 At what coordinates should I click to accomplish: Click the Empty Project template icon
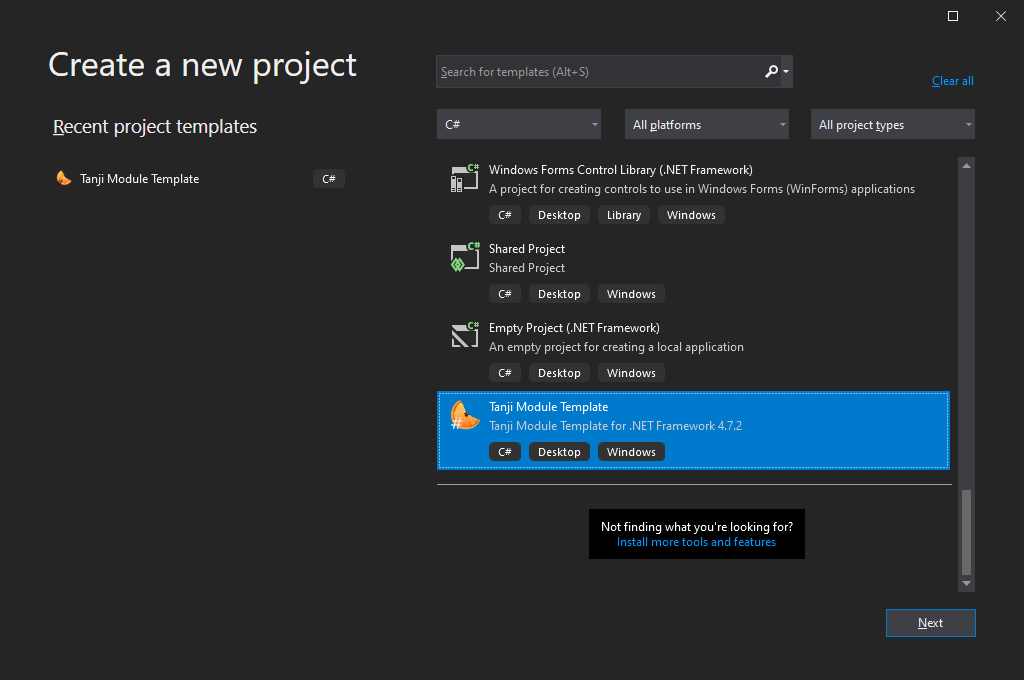click(x=464, y=336)
